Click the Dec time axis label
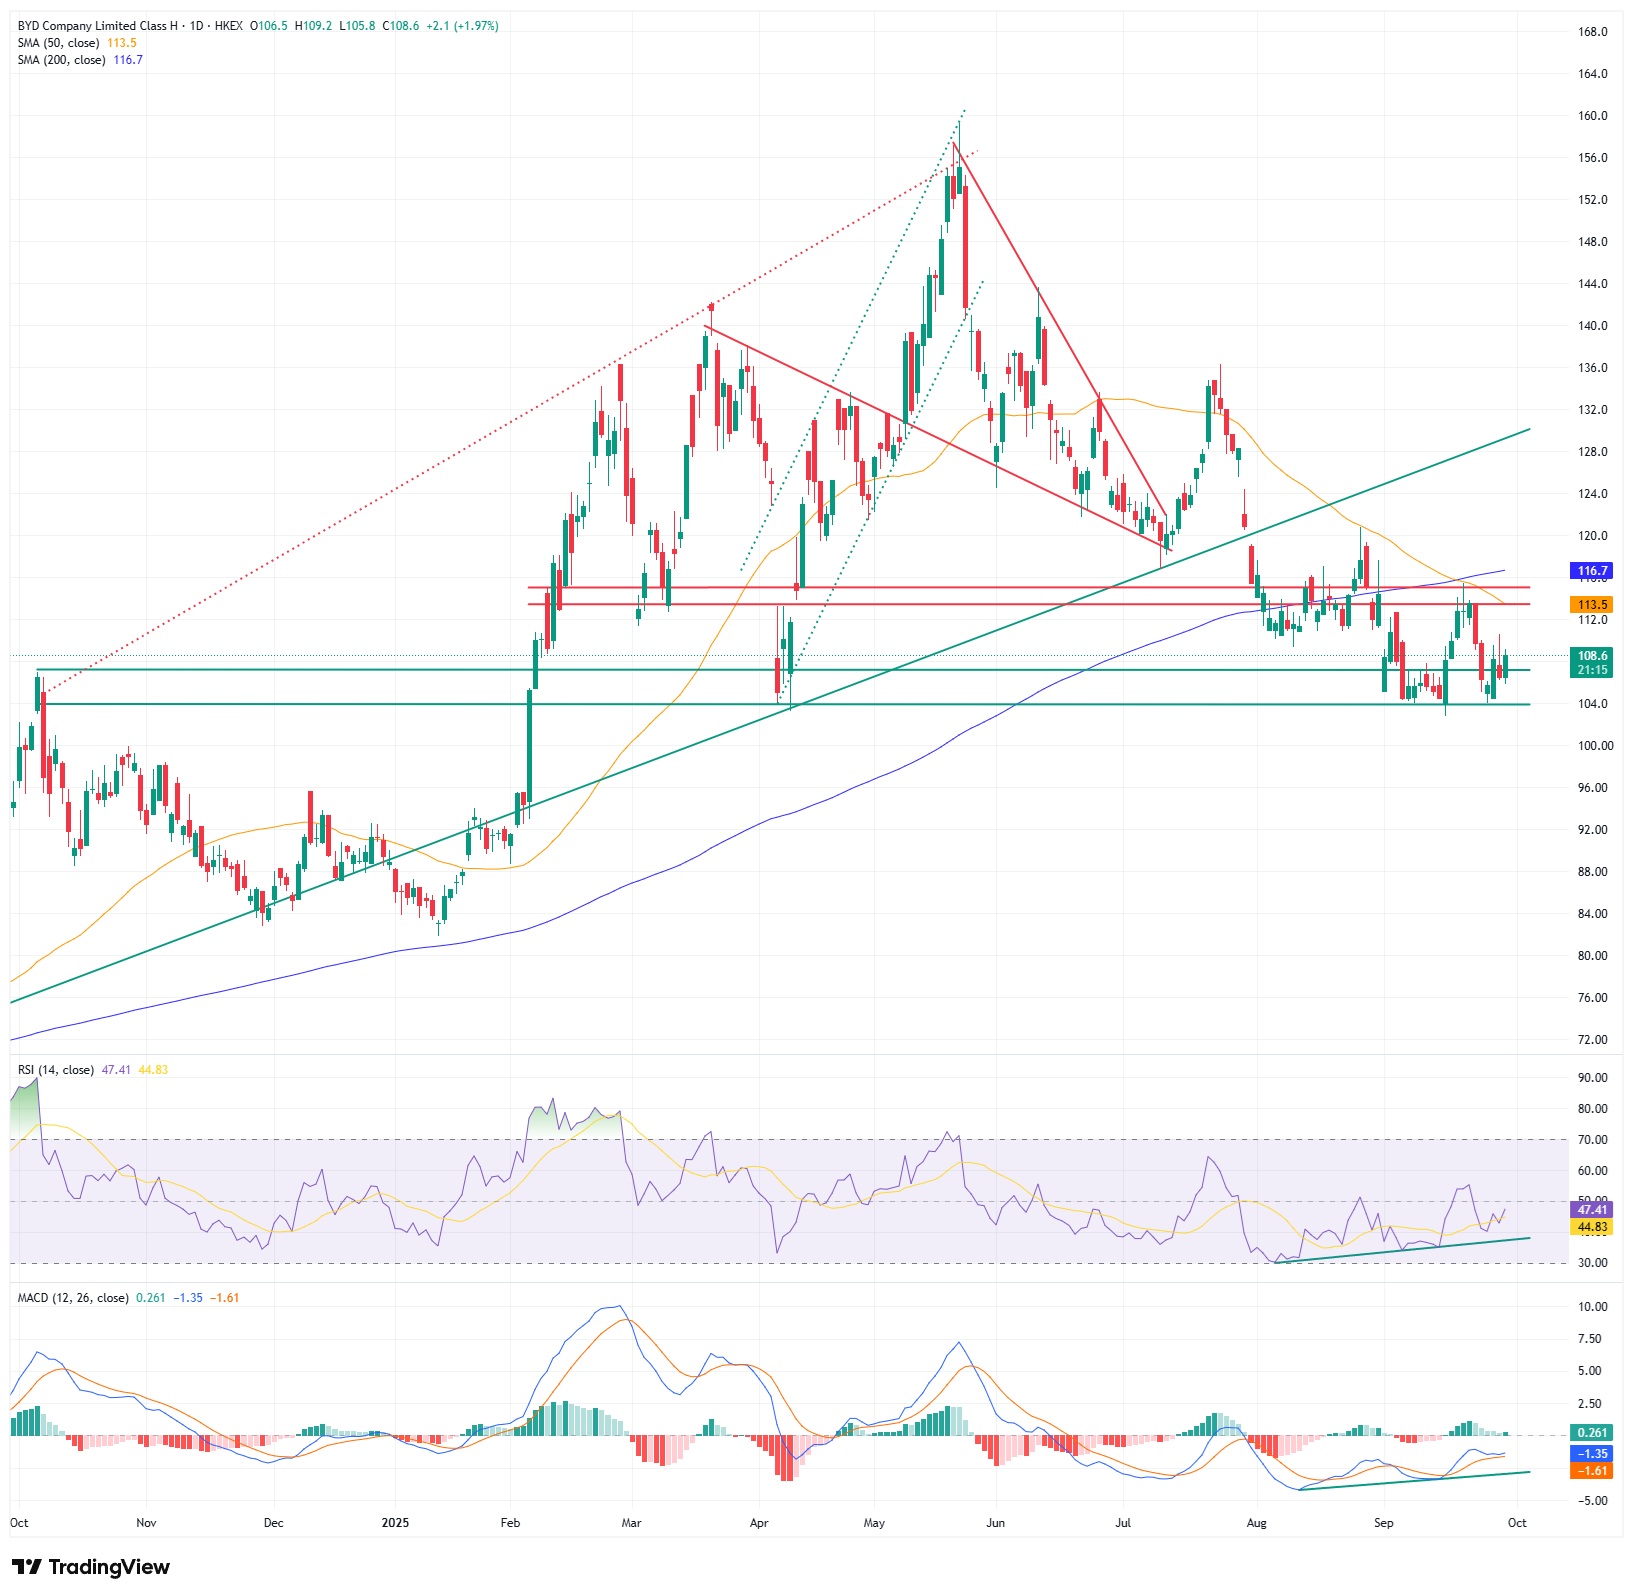Image resolution: width=1633 pixels, height=1587 pixels. [273, 1524]
